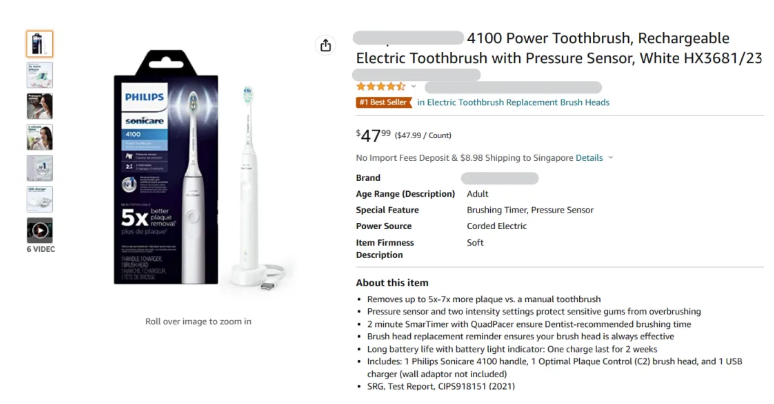Select the fourth thumbnail in the image strip

40,137
